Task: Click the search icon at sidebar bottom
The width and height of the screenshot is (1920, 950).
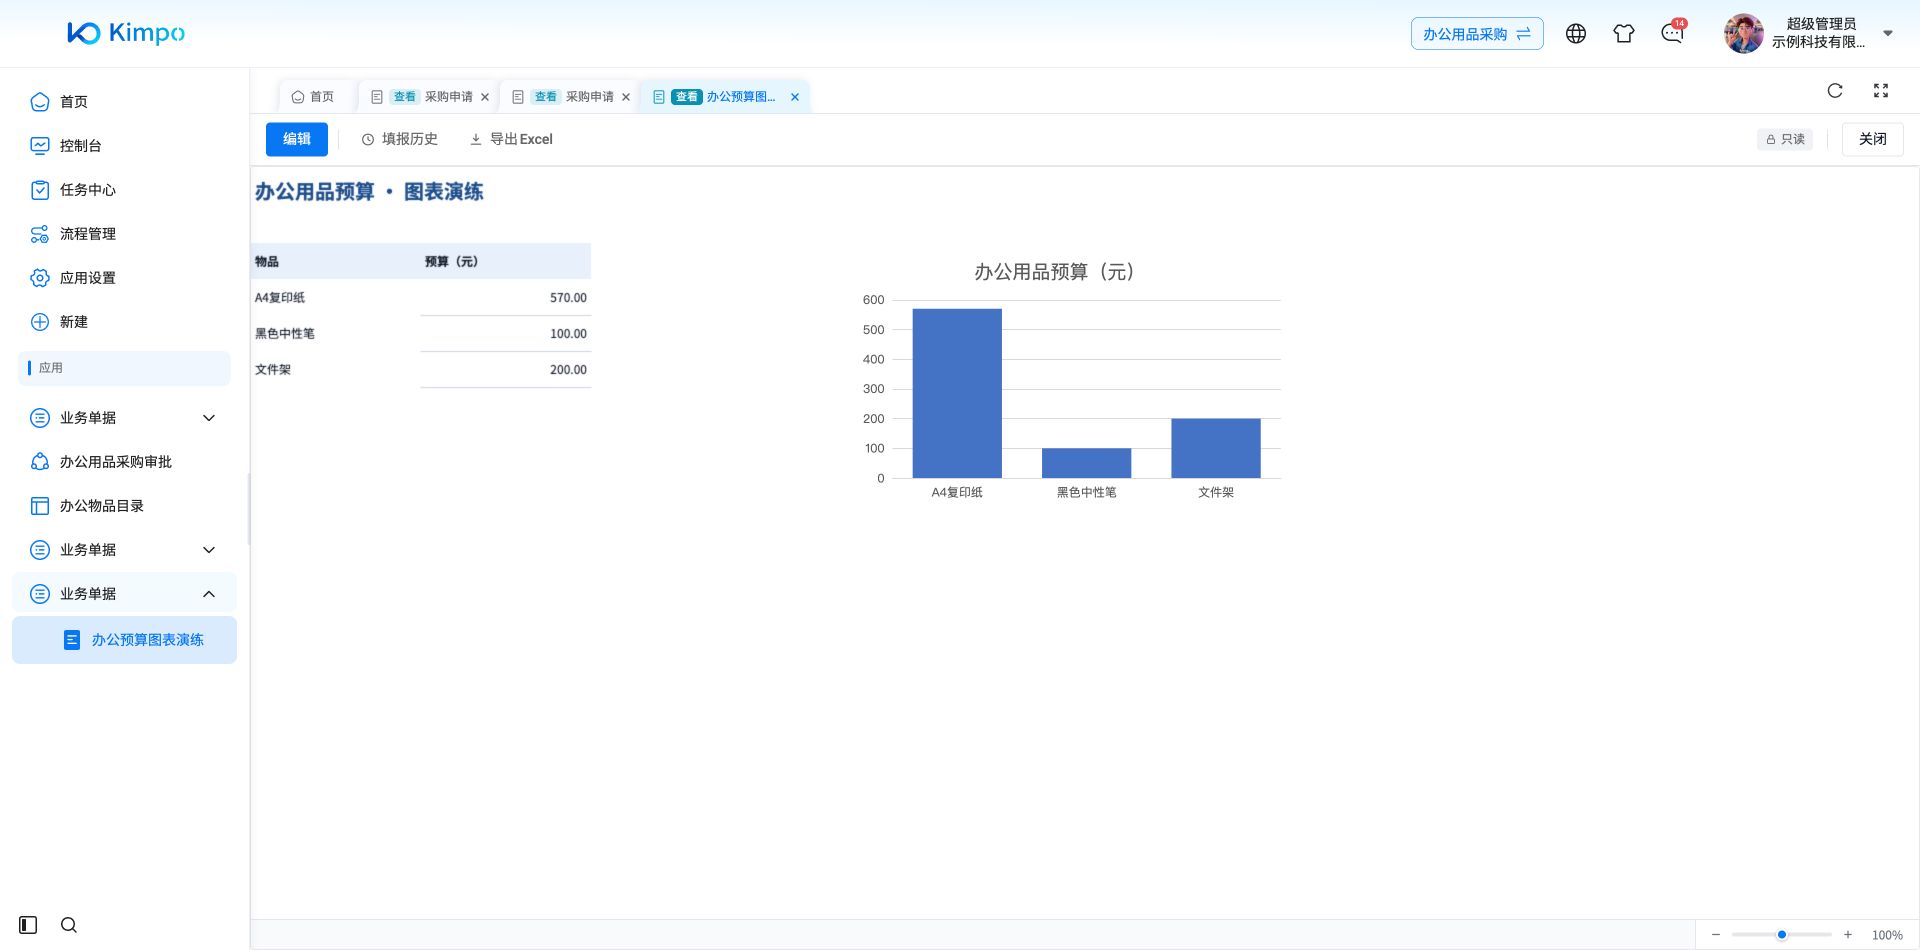Action: coord(69,925)
